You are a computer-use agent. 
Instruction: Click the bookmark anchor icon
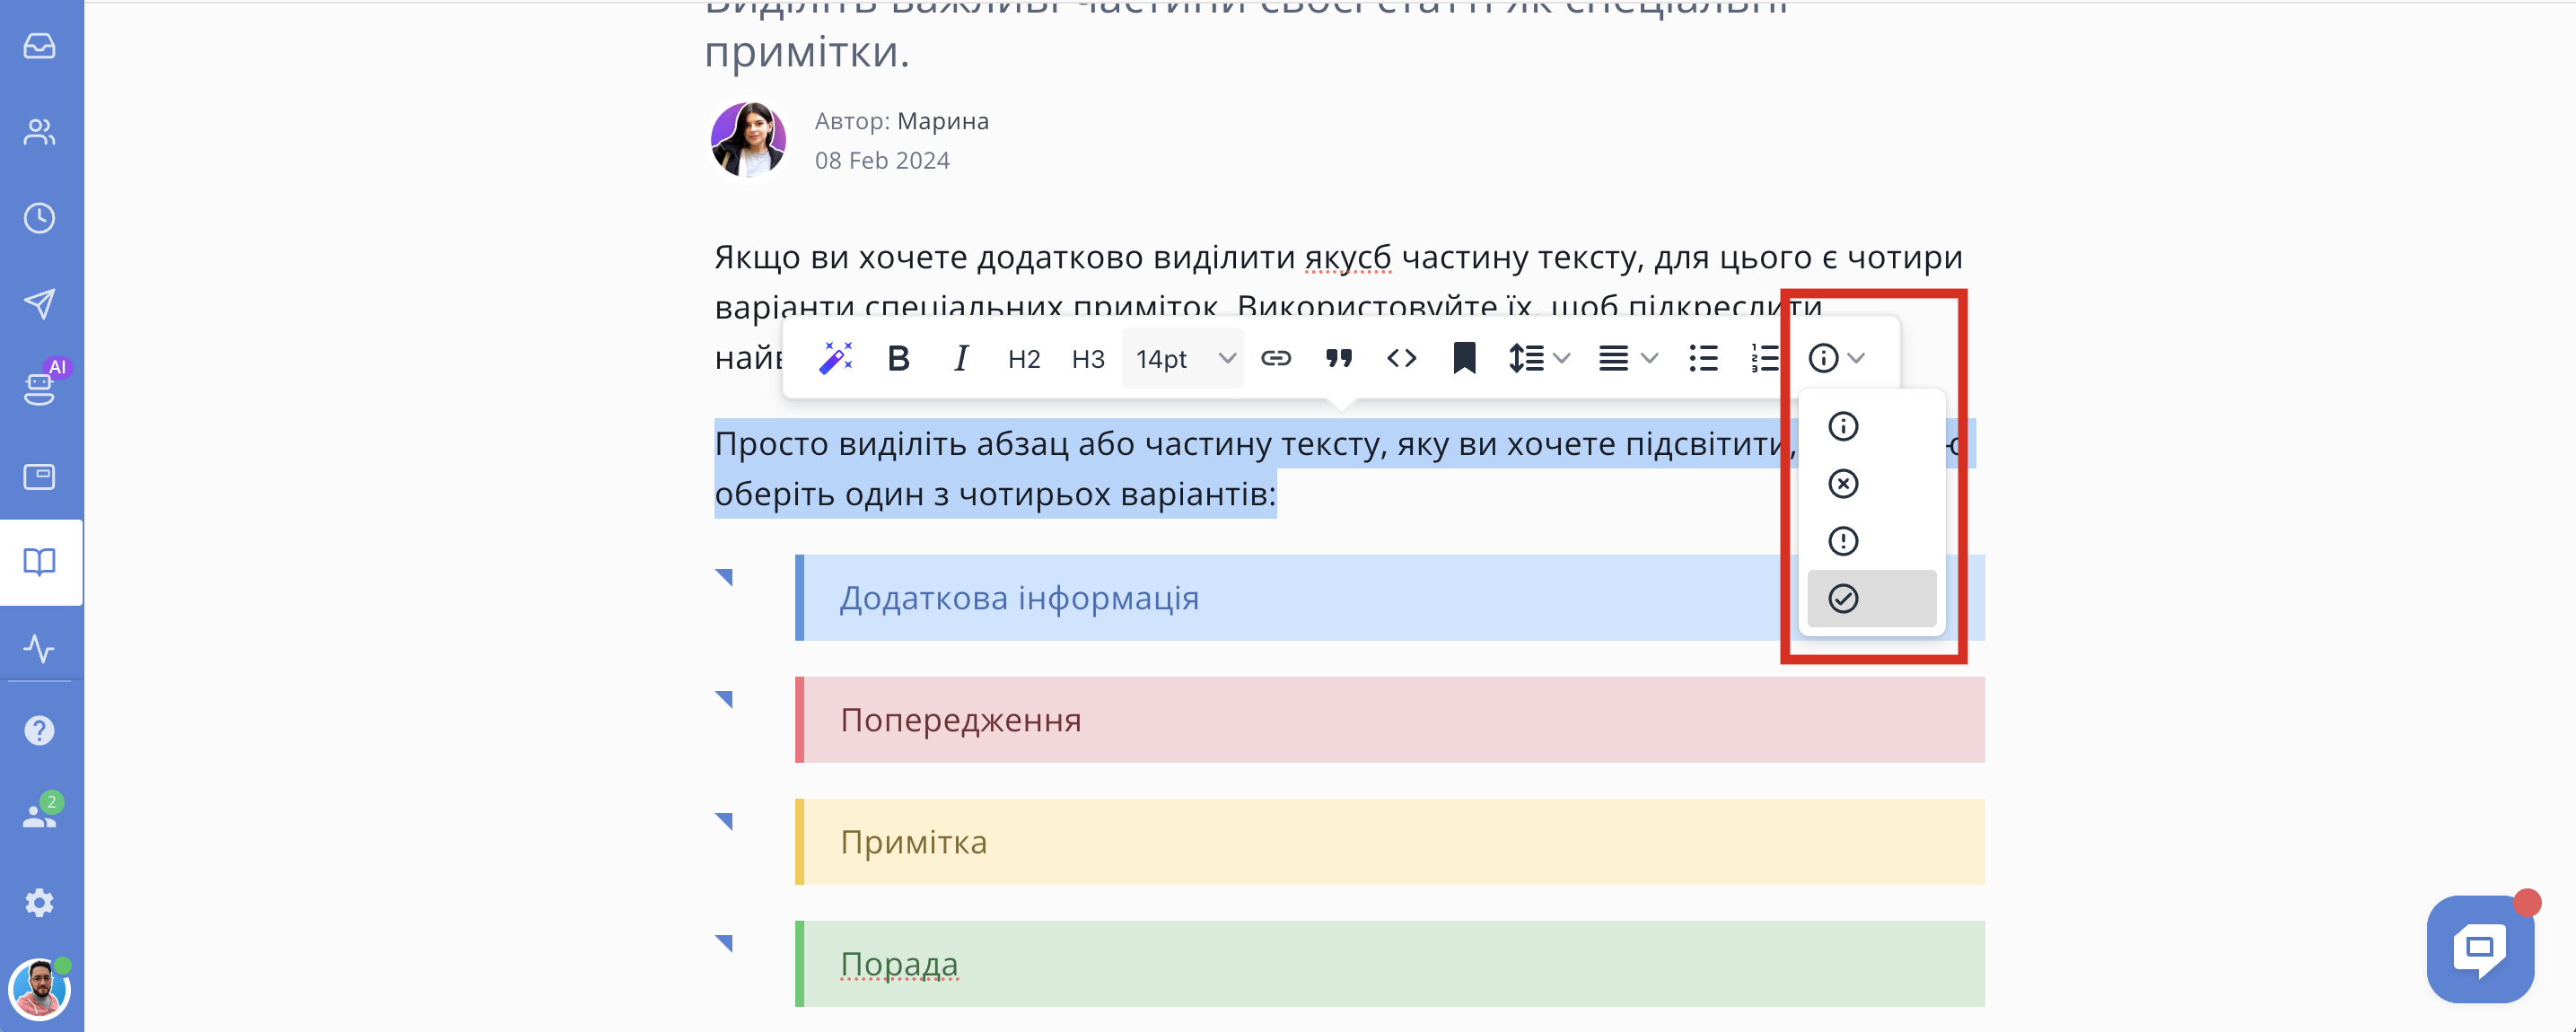1464,358
